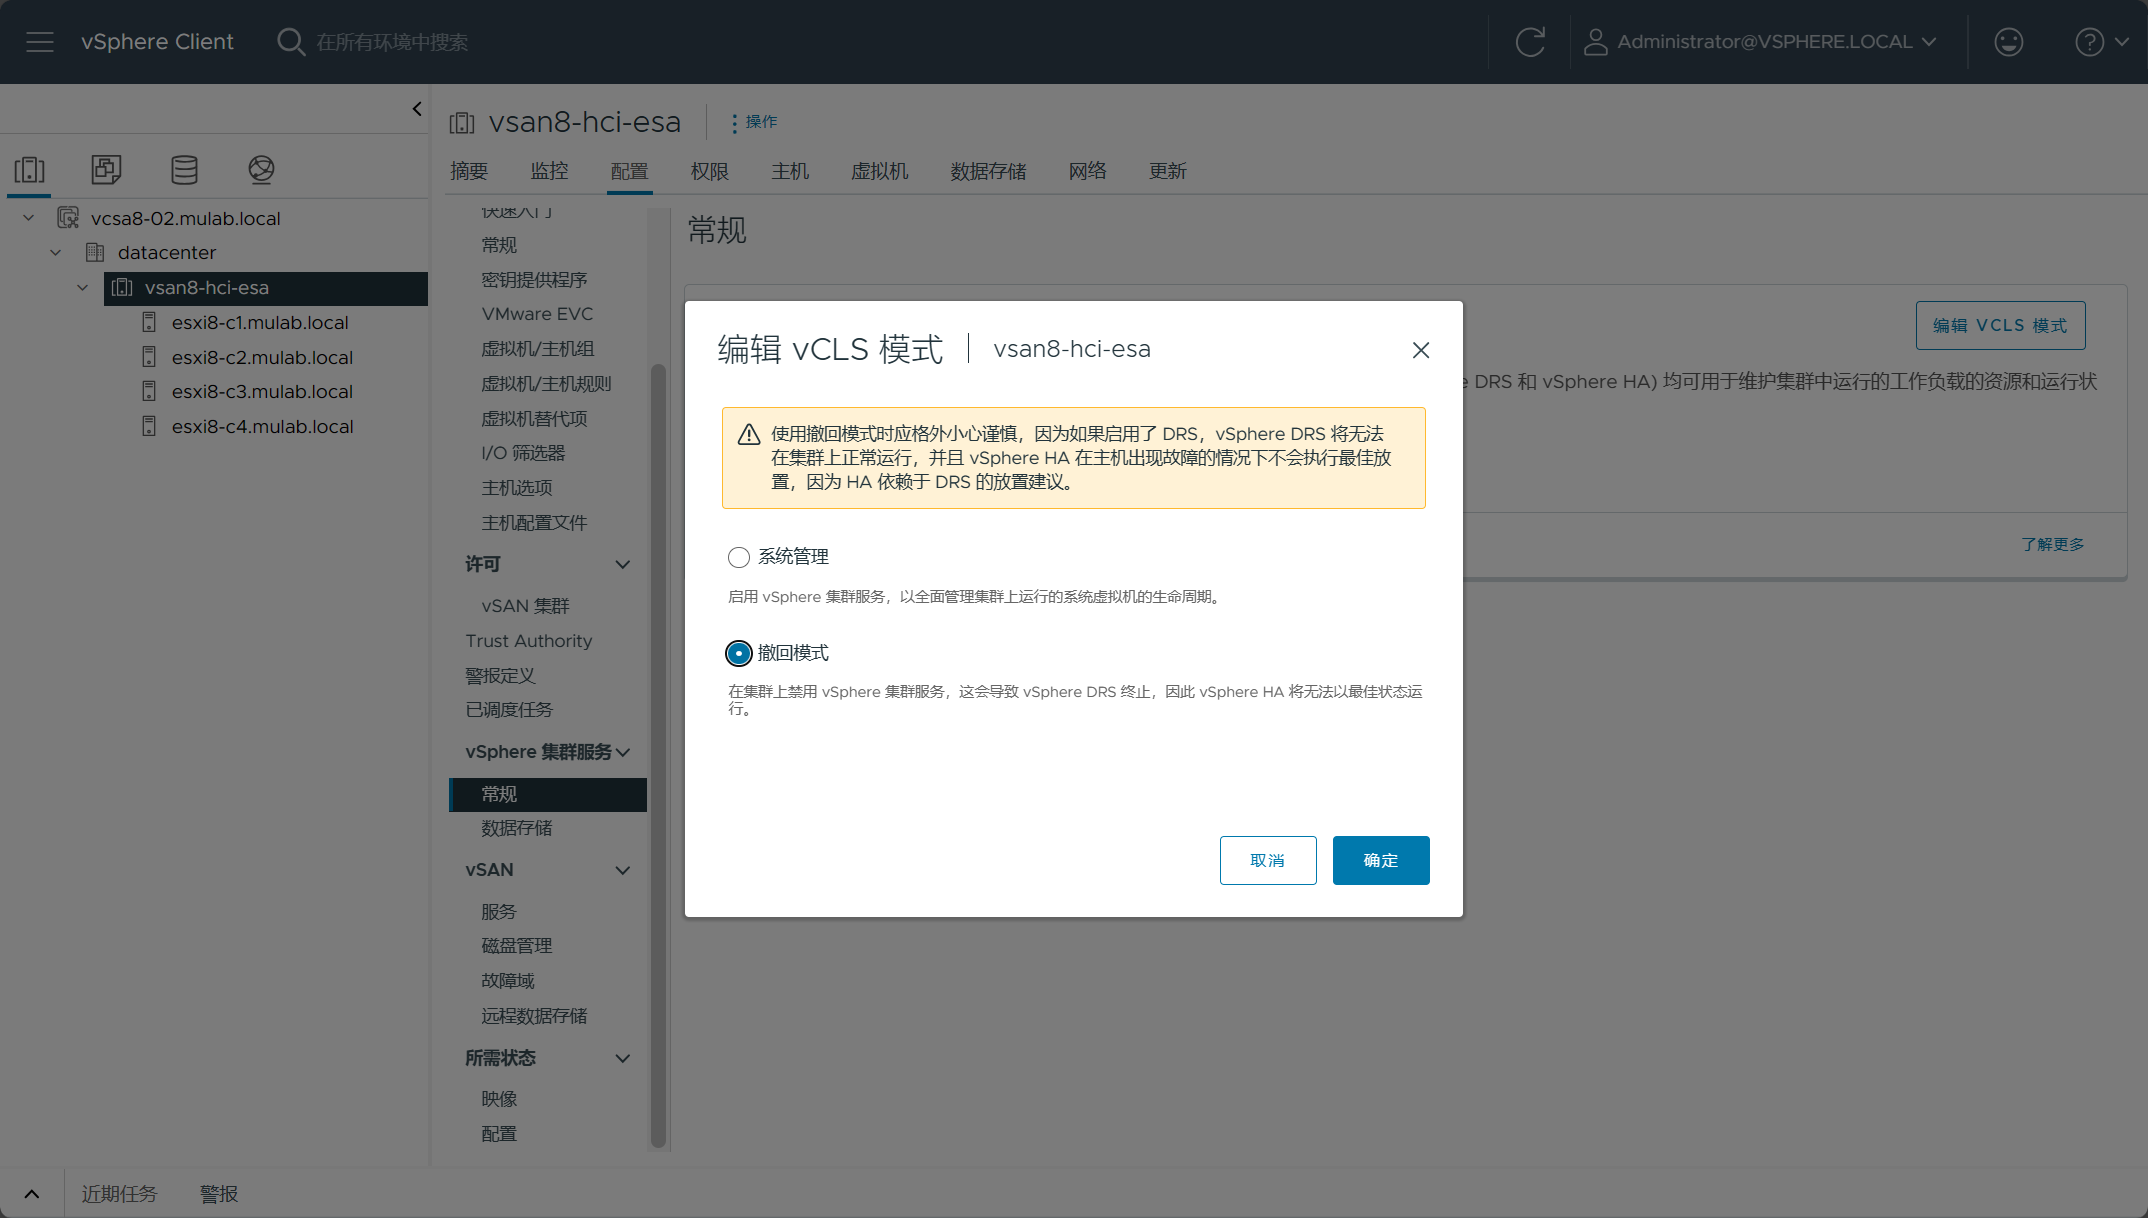This screenshot has width=2148, height=1218.
Task: Switch to the 配置 tab
Action: pos(629,171)
